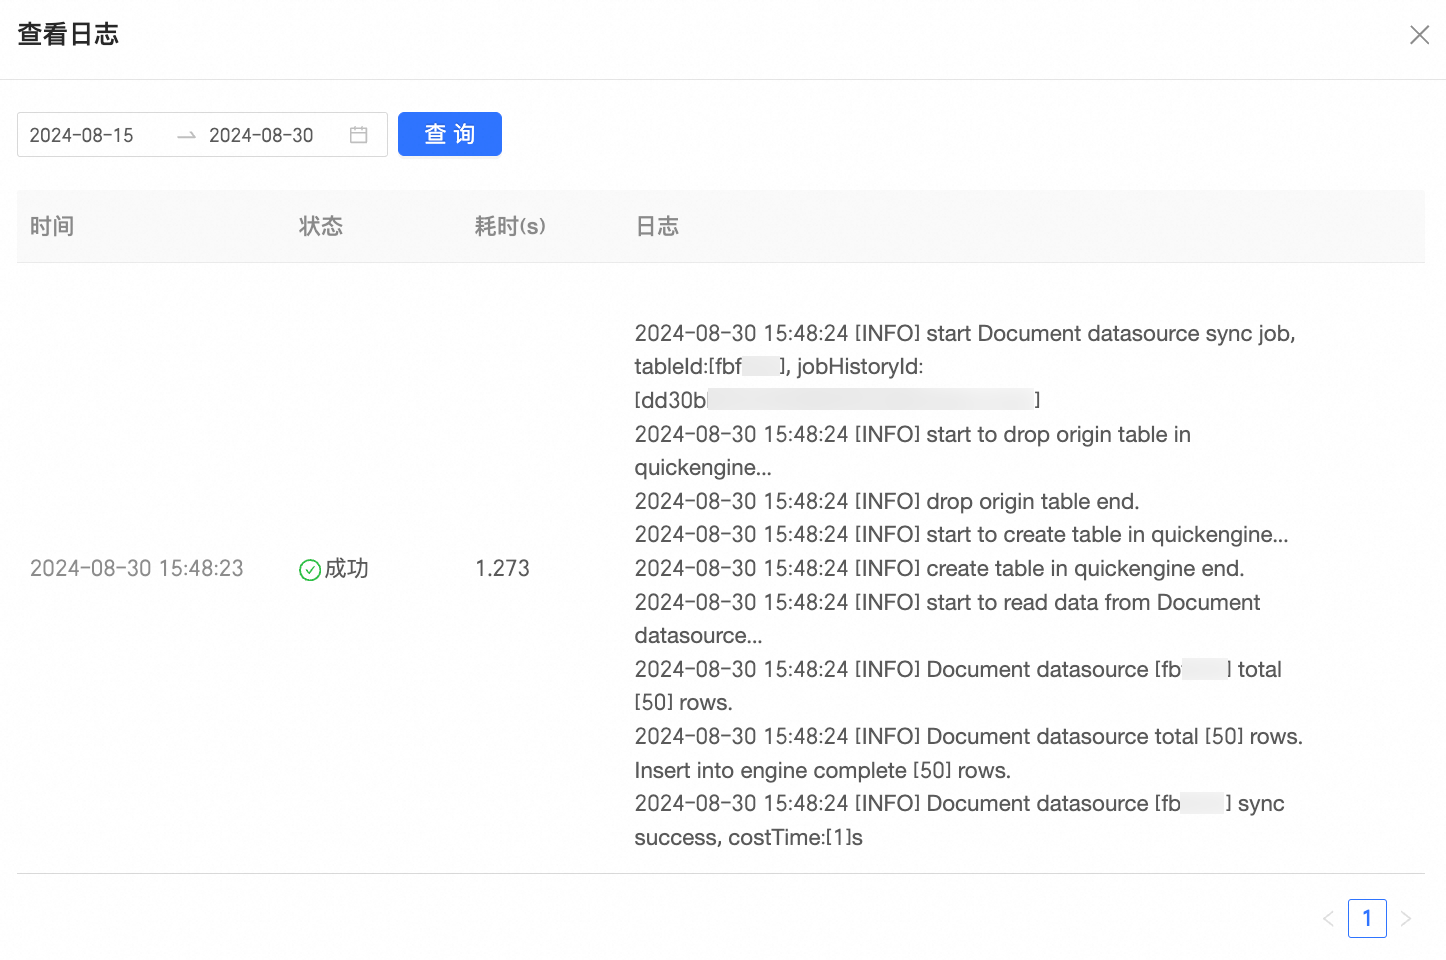Go to previous page arrow
Viewport: 1446px width, 960px height.
click(x=1328, y=918)
